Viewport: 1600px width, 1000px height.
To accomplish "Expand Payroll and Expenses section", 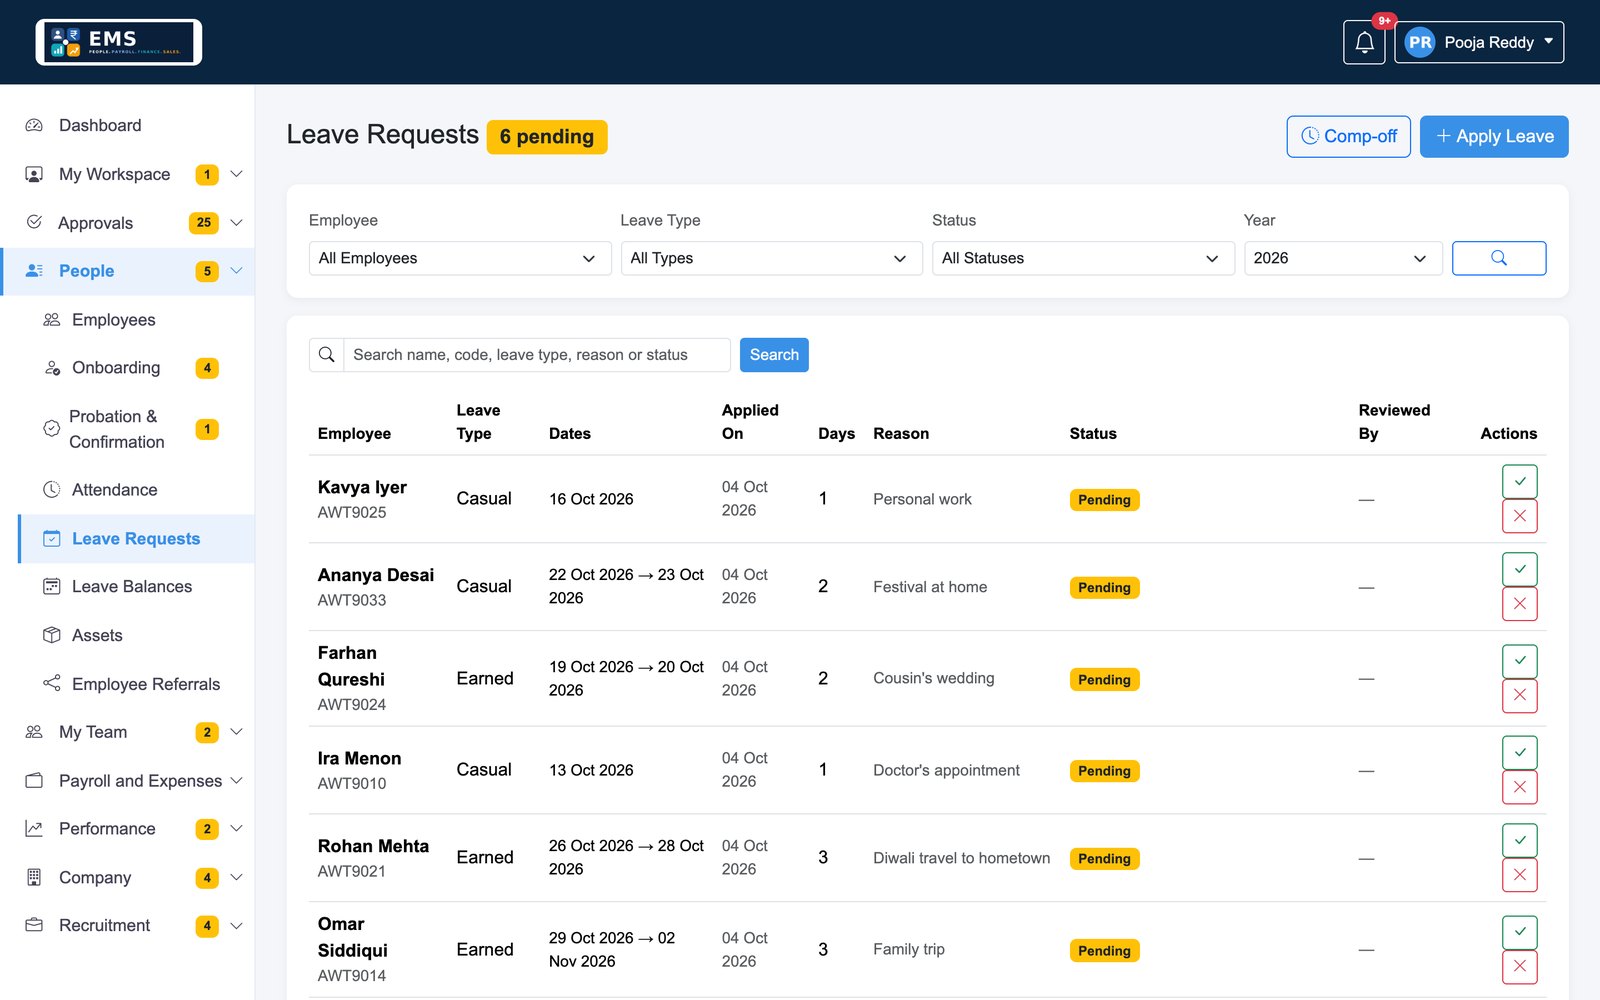I will 127,781.
